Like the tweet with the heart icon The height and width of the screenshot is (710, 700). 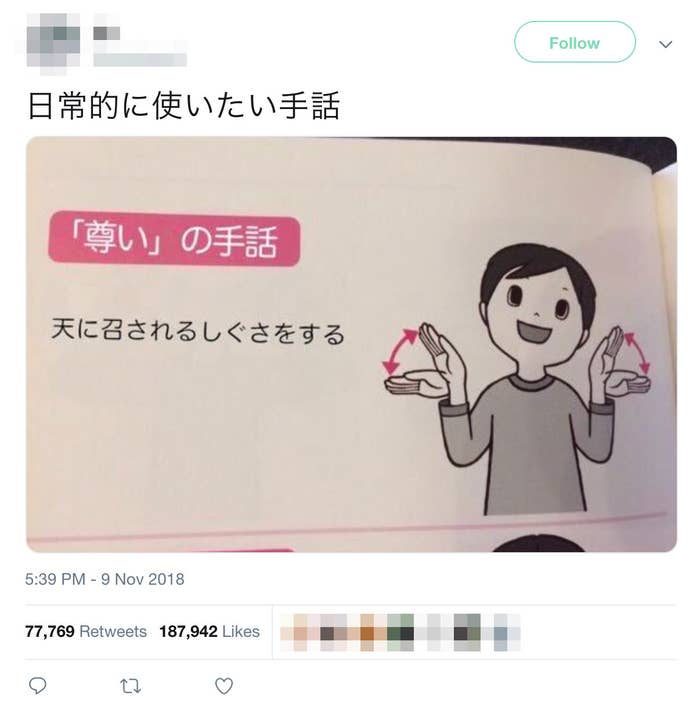(x=224, y=686)
